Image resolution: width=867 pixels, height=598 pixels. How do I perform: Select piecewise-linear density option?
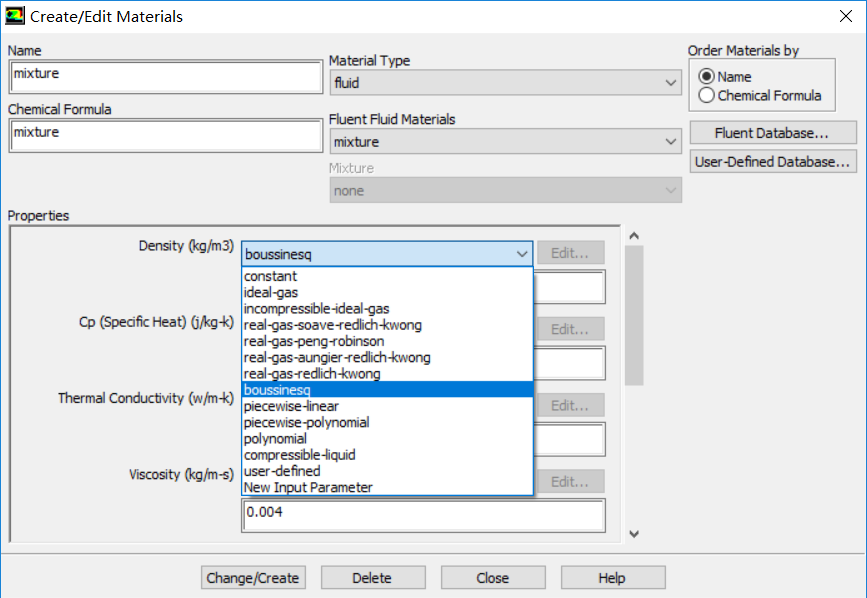[x=291, y=406]
